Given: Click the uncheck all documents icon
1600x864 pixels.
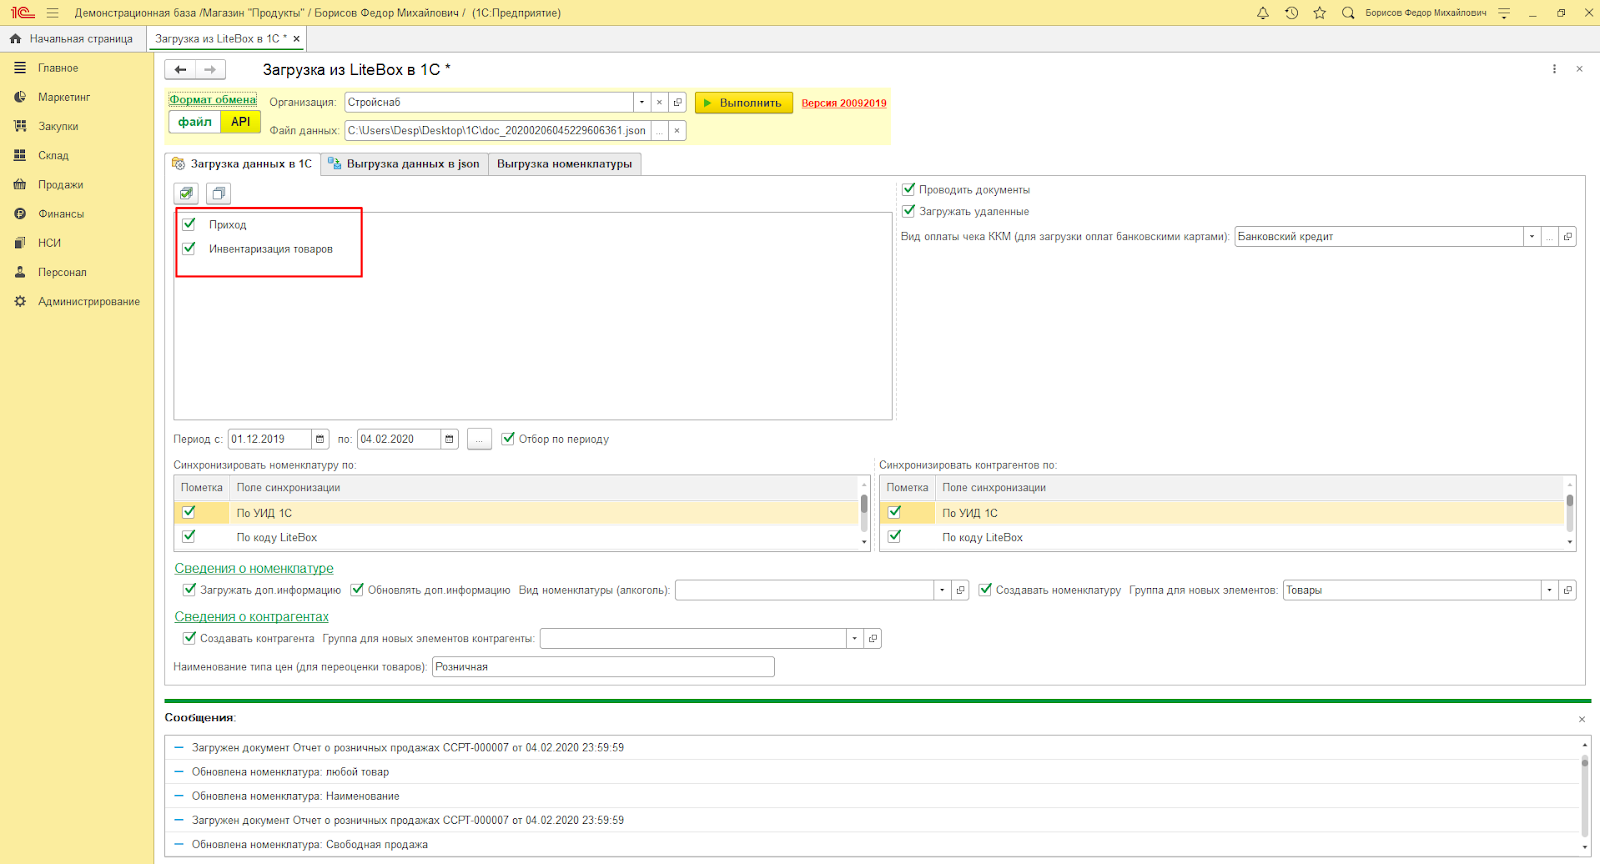Looking at the screenshot, I should pos(218,193).
